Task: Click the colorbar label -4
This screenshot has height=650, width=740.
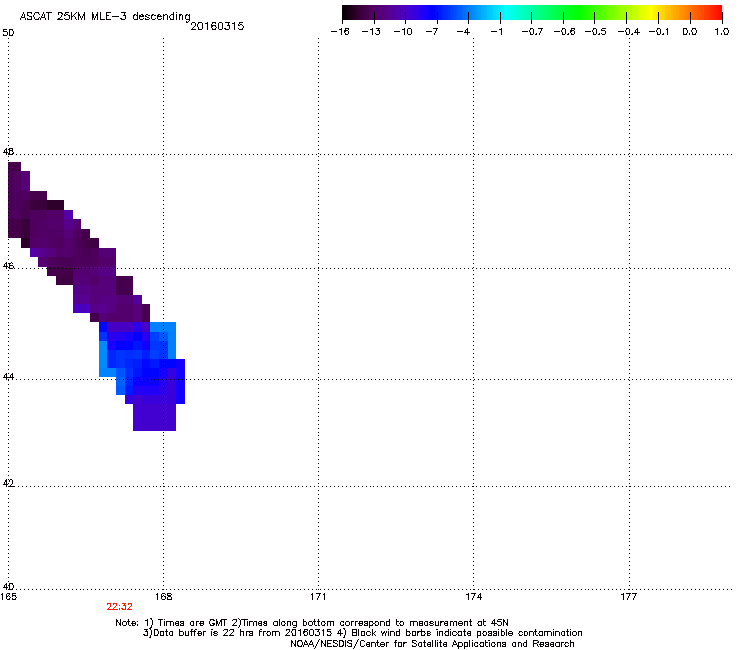Action: coord(463,32)
